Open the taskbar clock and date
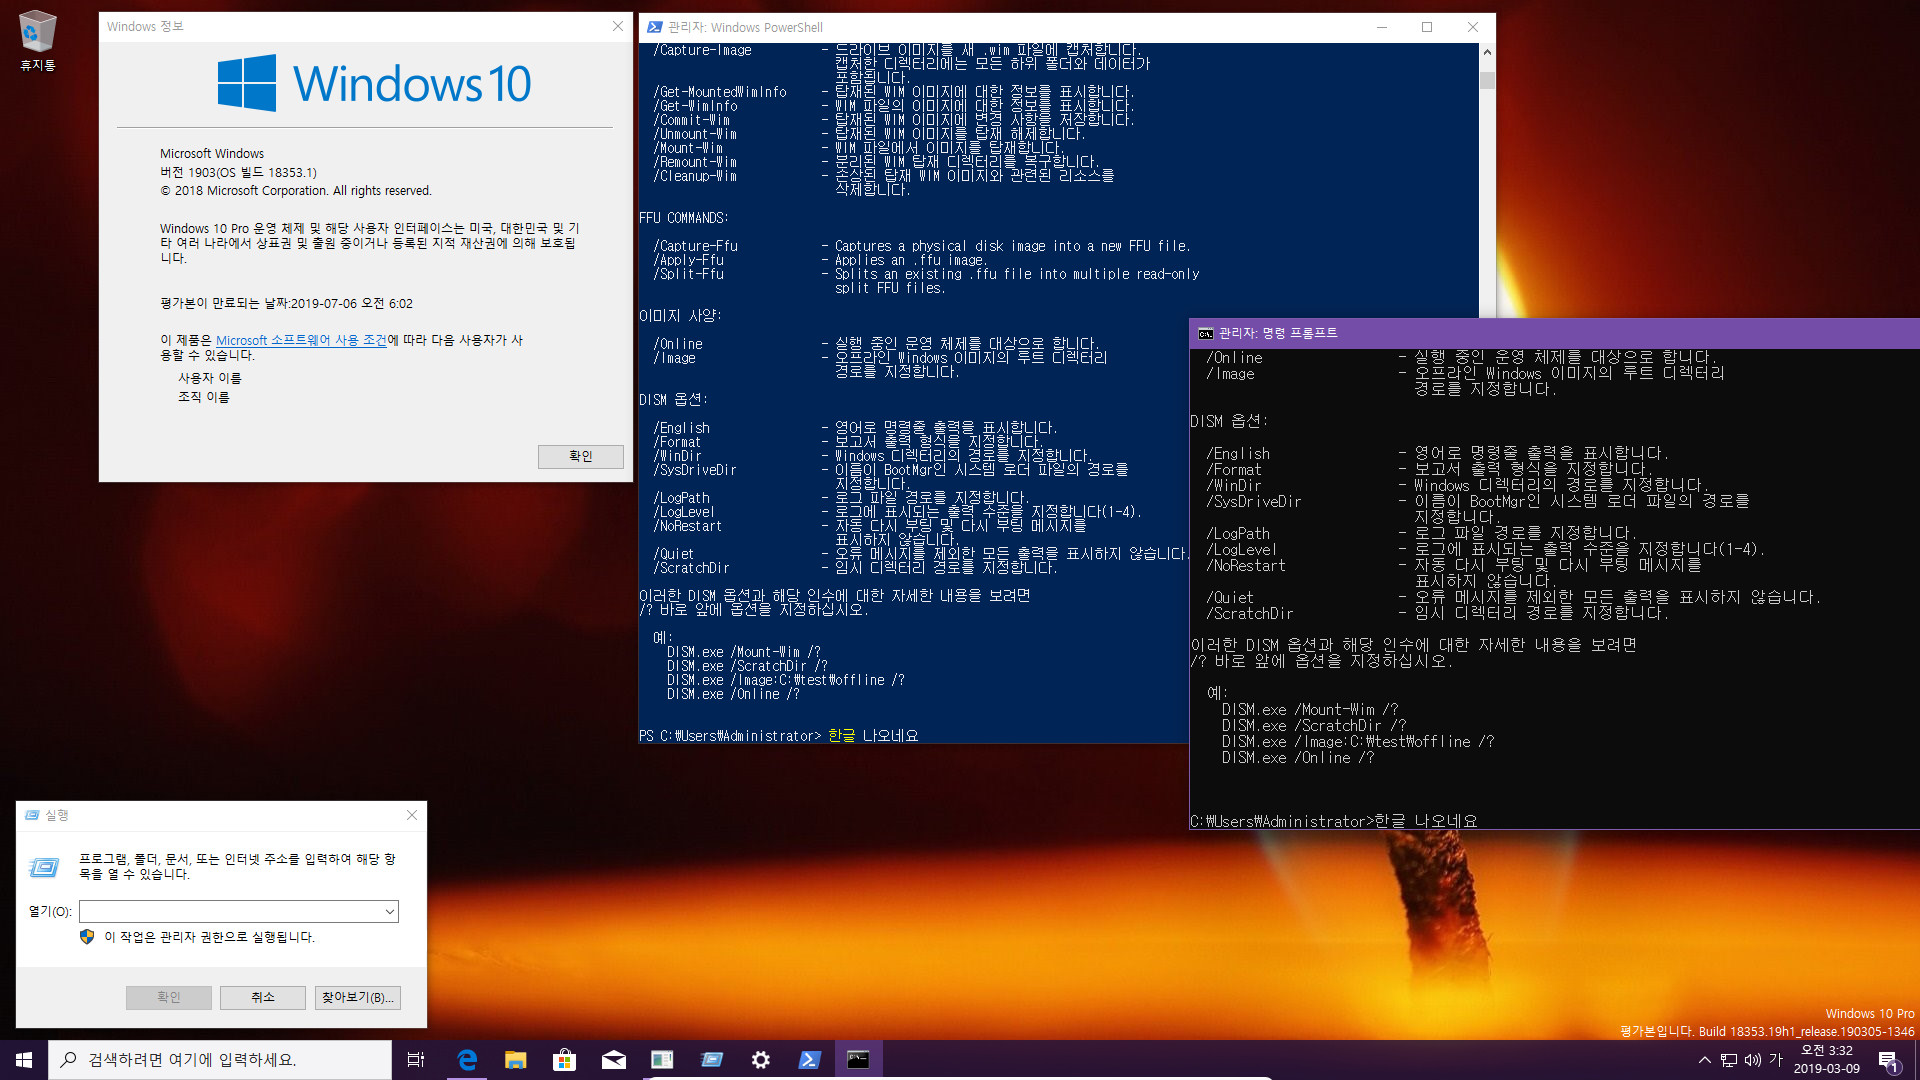This screenshot has width=1920, height=1080. click(x=1827, y=1060)
